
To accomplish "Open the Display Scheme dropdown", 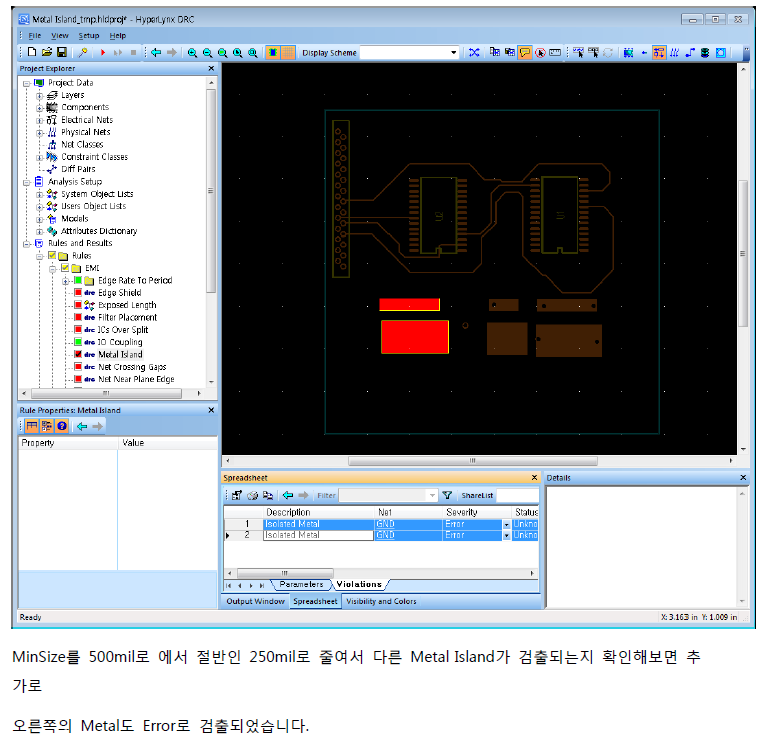I will pos(453,52).
